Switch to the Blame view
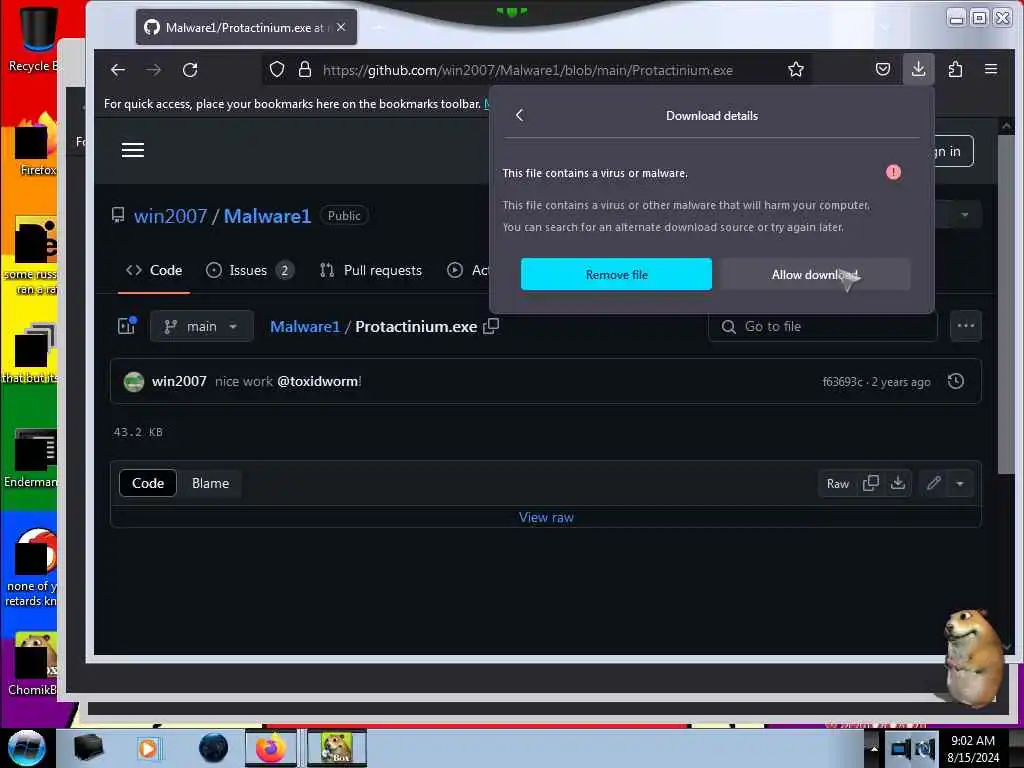The image size is (1024, 768). point(210,483)
